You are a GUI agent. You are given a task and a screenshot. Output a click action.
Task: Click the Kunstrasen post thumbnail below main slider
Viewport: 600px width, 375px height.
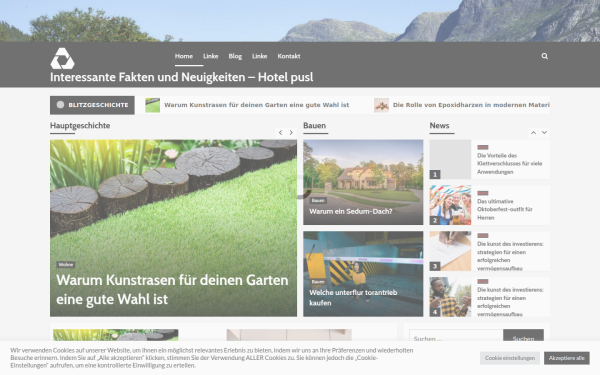coord(116,335)
